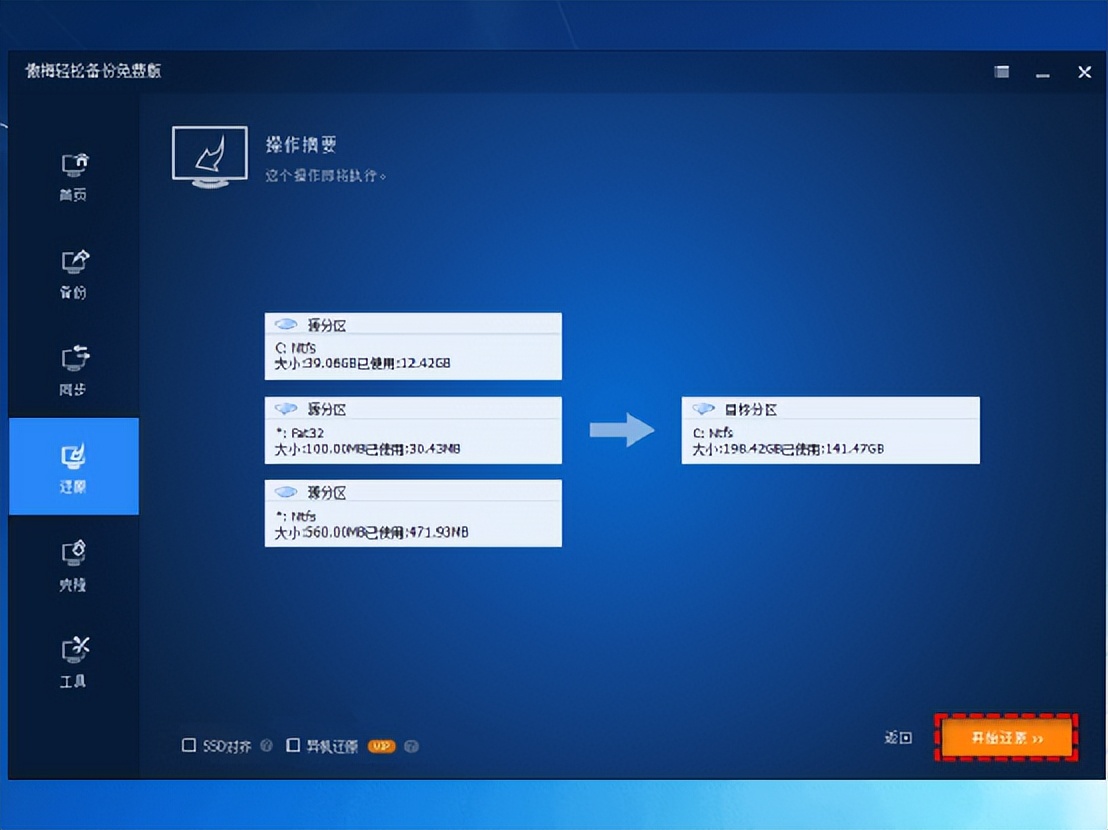Expand the first 源分区 C: Ntfs entry
This screenshot has width=1108, height=830.
pos(412,346)
